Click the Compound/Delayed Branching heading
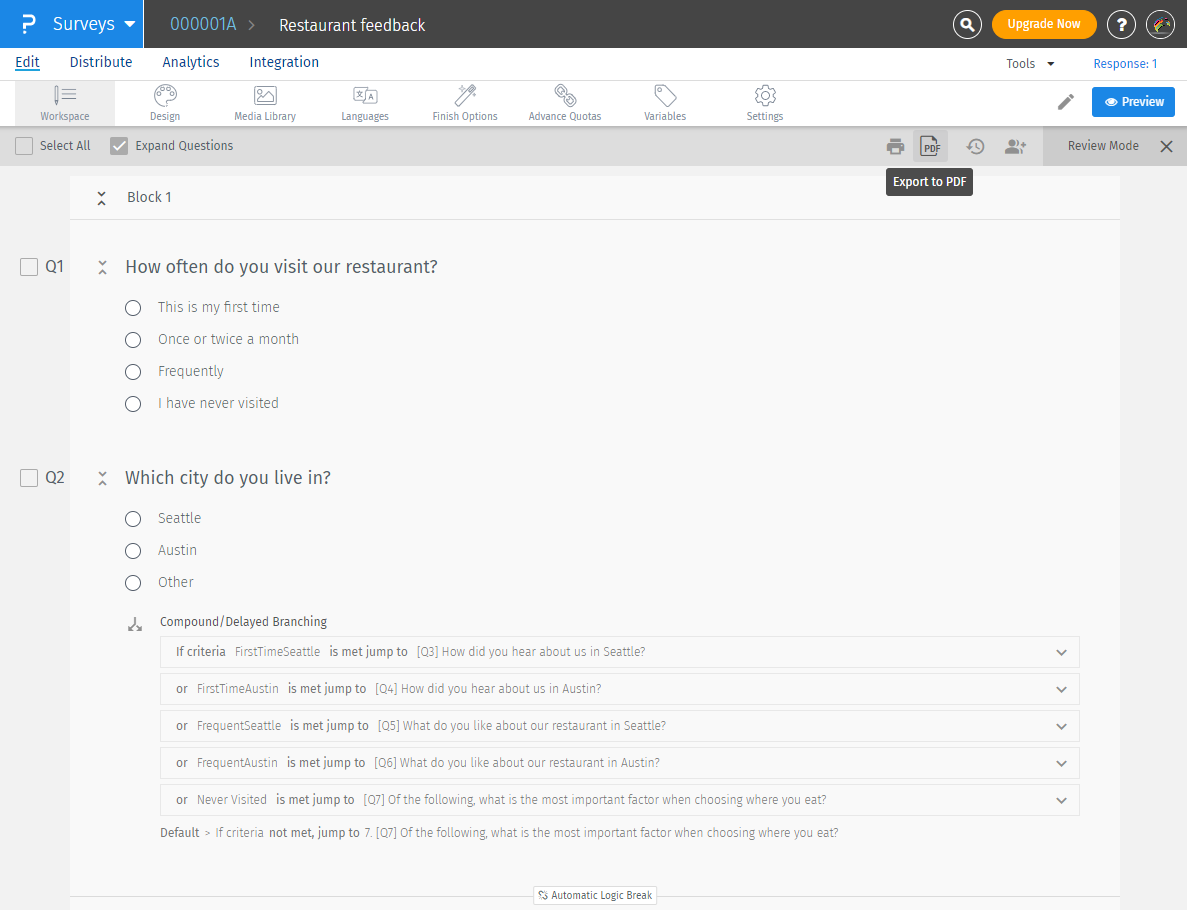This screenshot has width=1187, height=910. (x=243, y=622)
